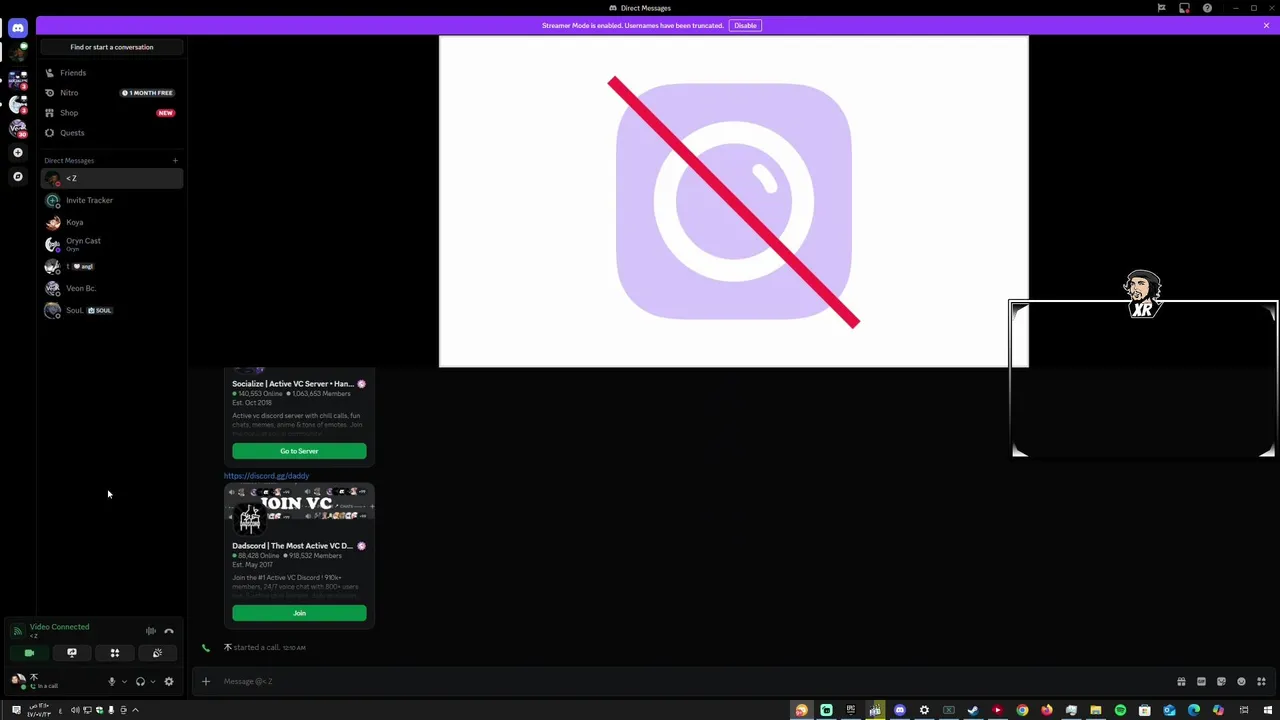Open discord.gg/daddy invite link

point(267,476)
